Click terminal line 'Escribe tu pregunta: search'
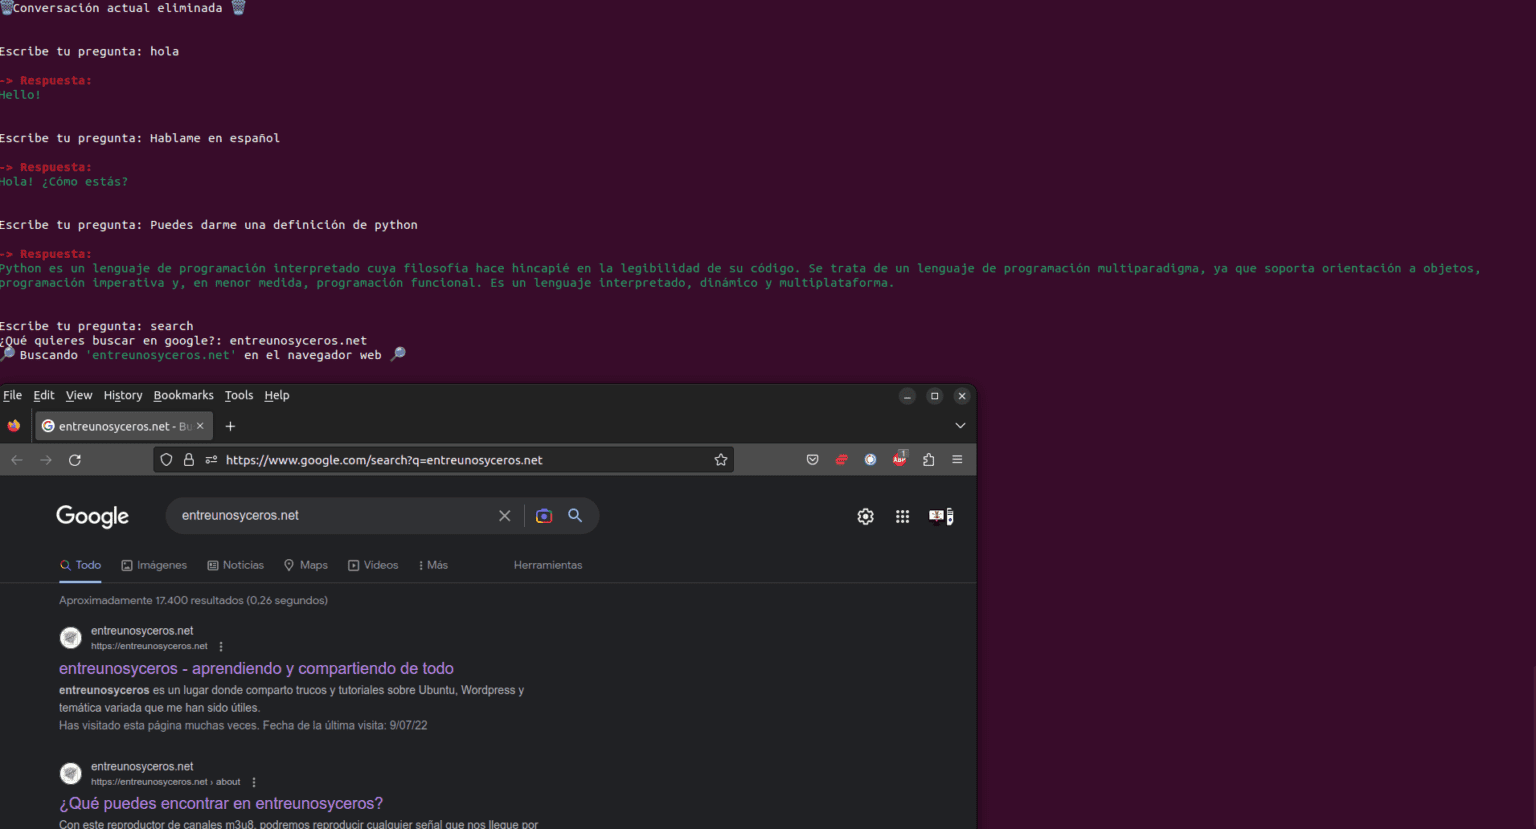Screen dimensions: 1536x829 [x=97, y=326]
